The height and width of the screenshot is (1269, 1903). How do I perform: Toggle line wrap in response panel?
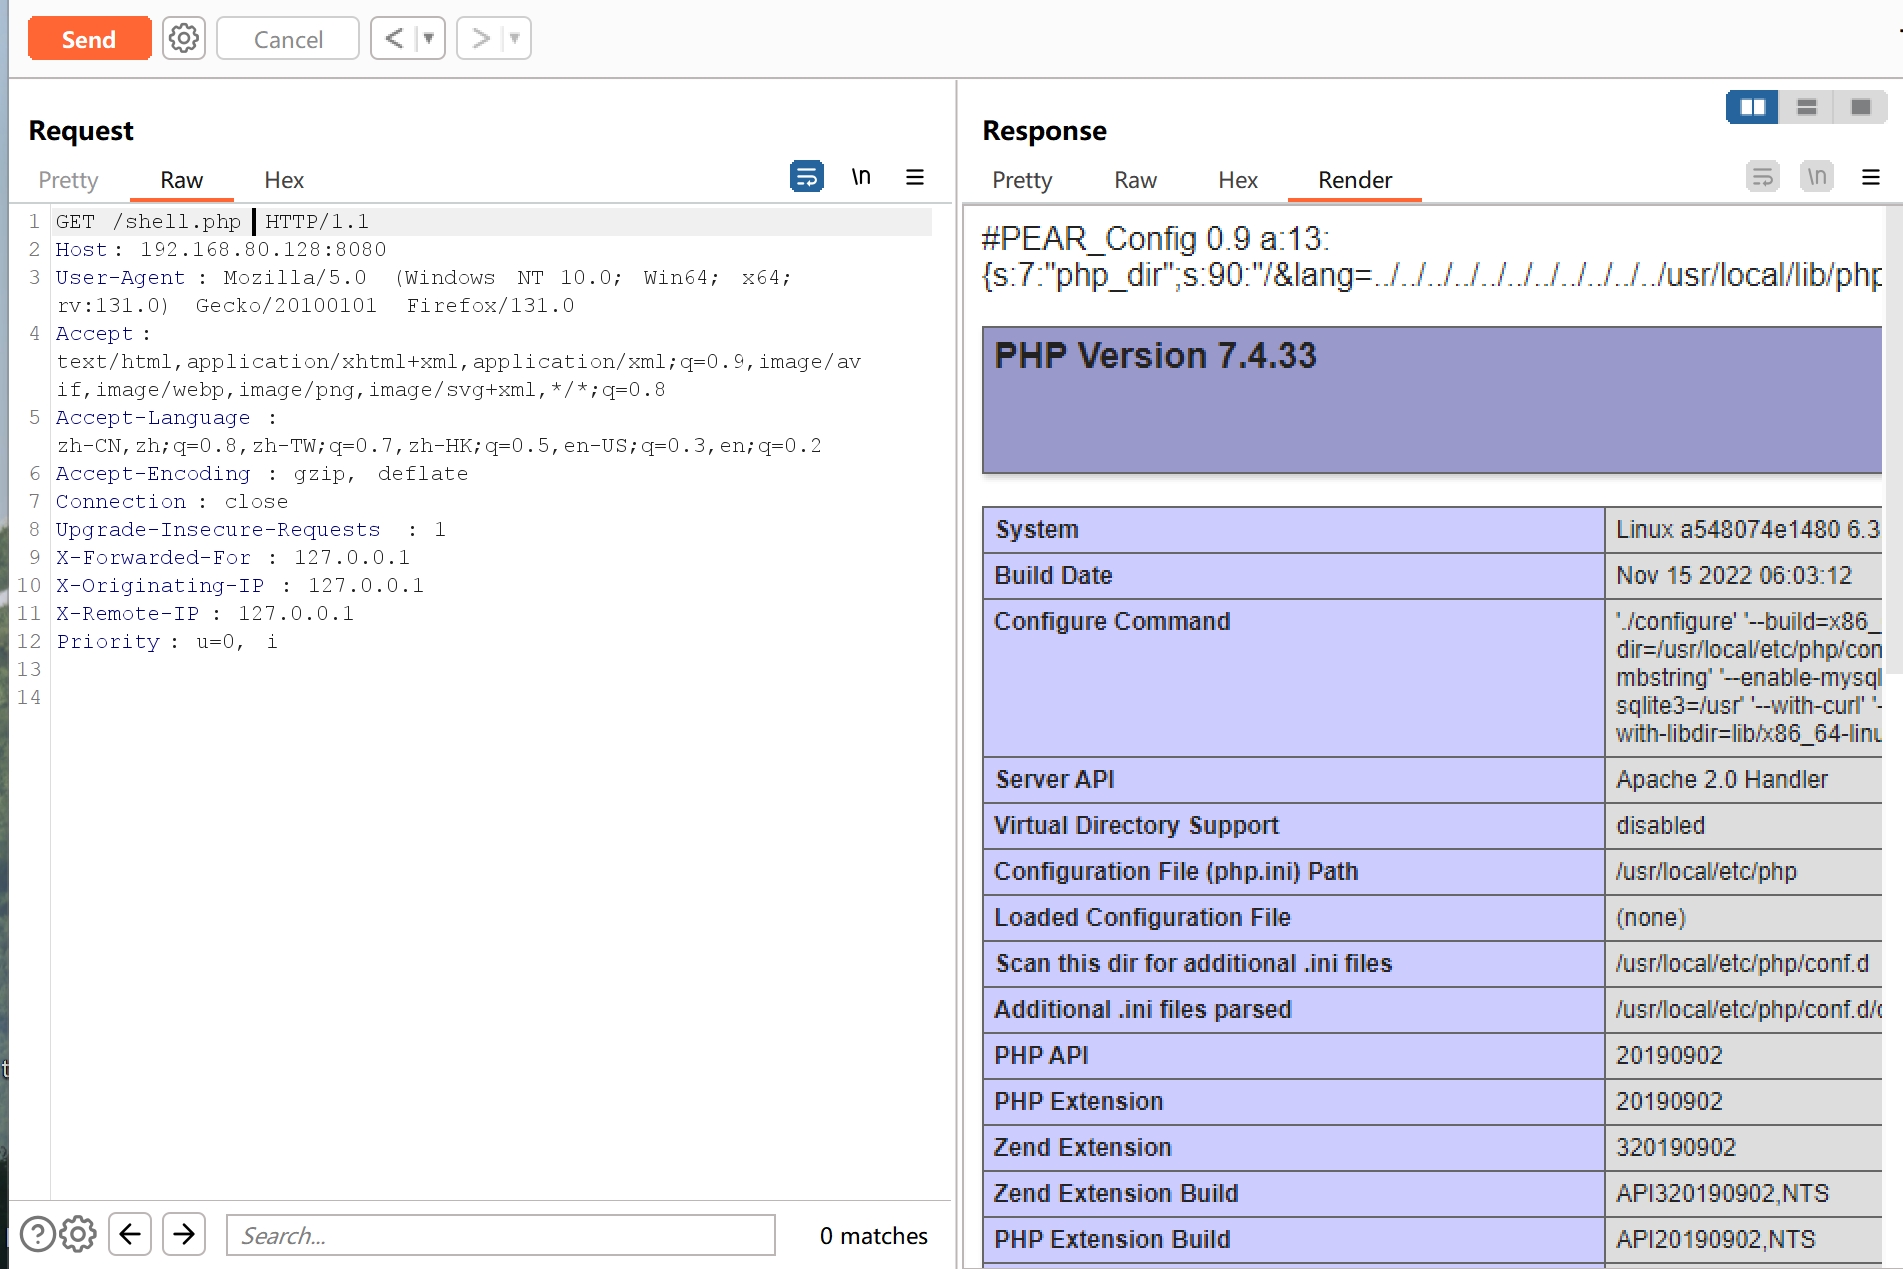(x=1762, y=177)
